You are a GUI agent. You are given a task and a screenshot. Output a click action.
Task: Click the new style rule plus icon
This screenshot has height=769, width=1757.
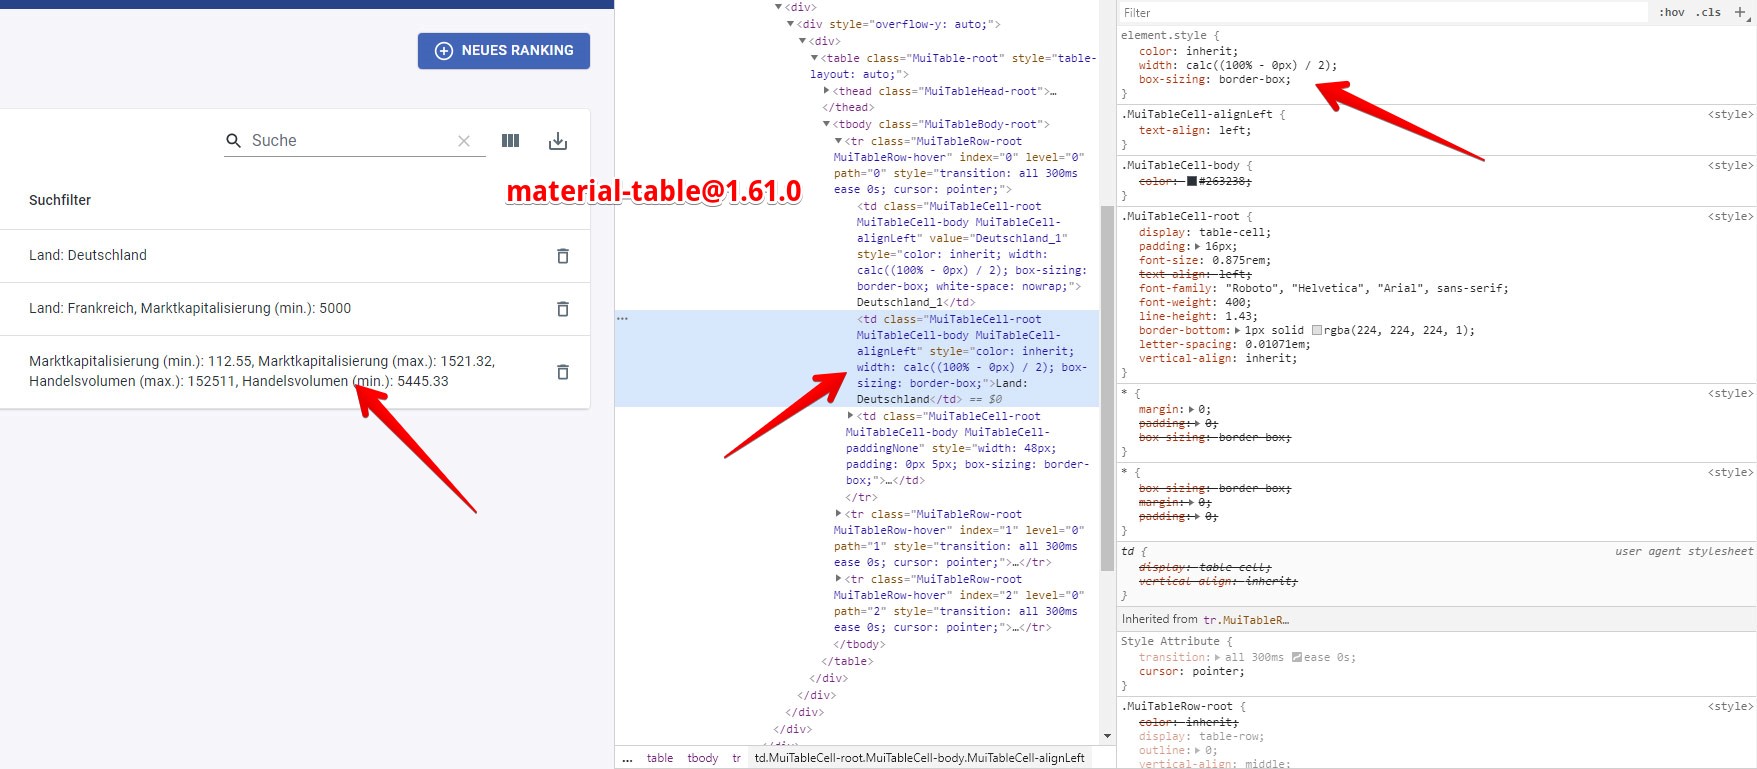(1740, 12)
